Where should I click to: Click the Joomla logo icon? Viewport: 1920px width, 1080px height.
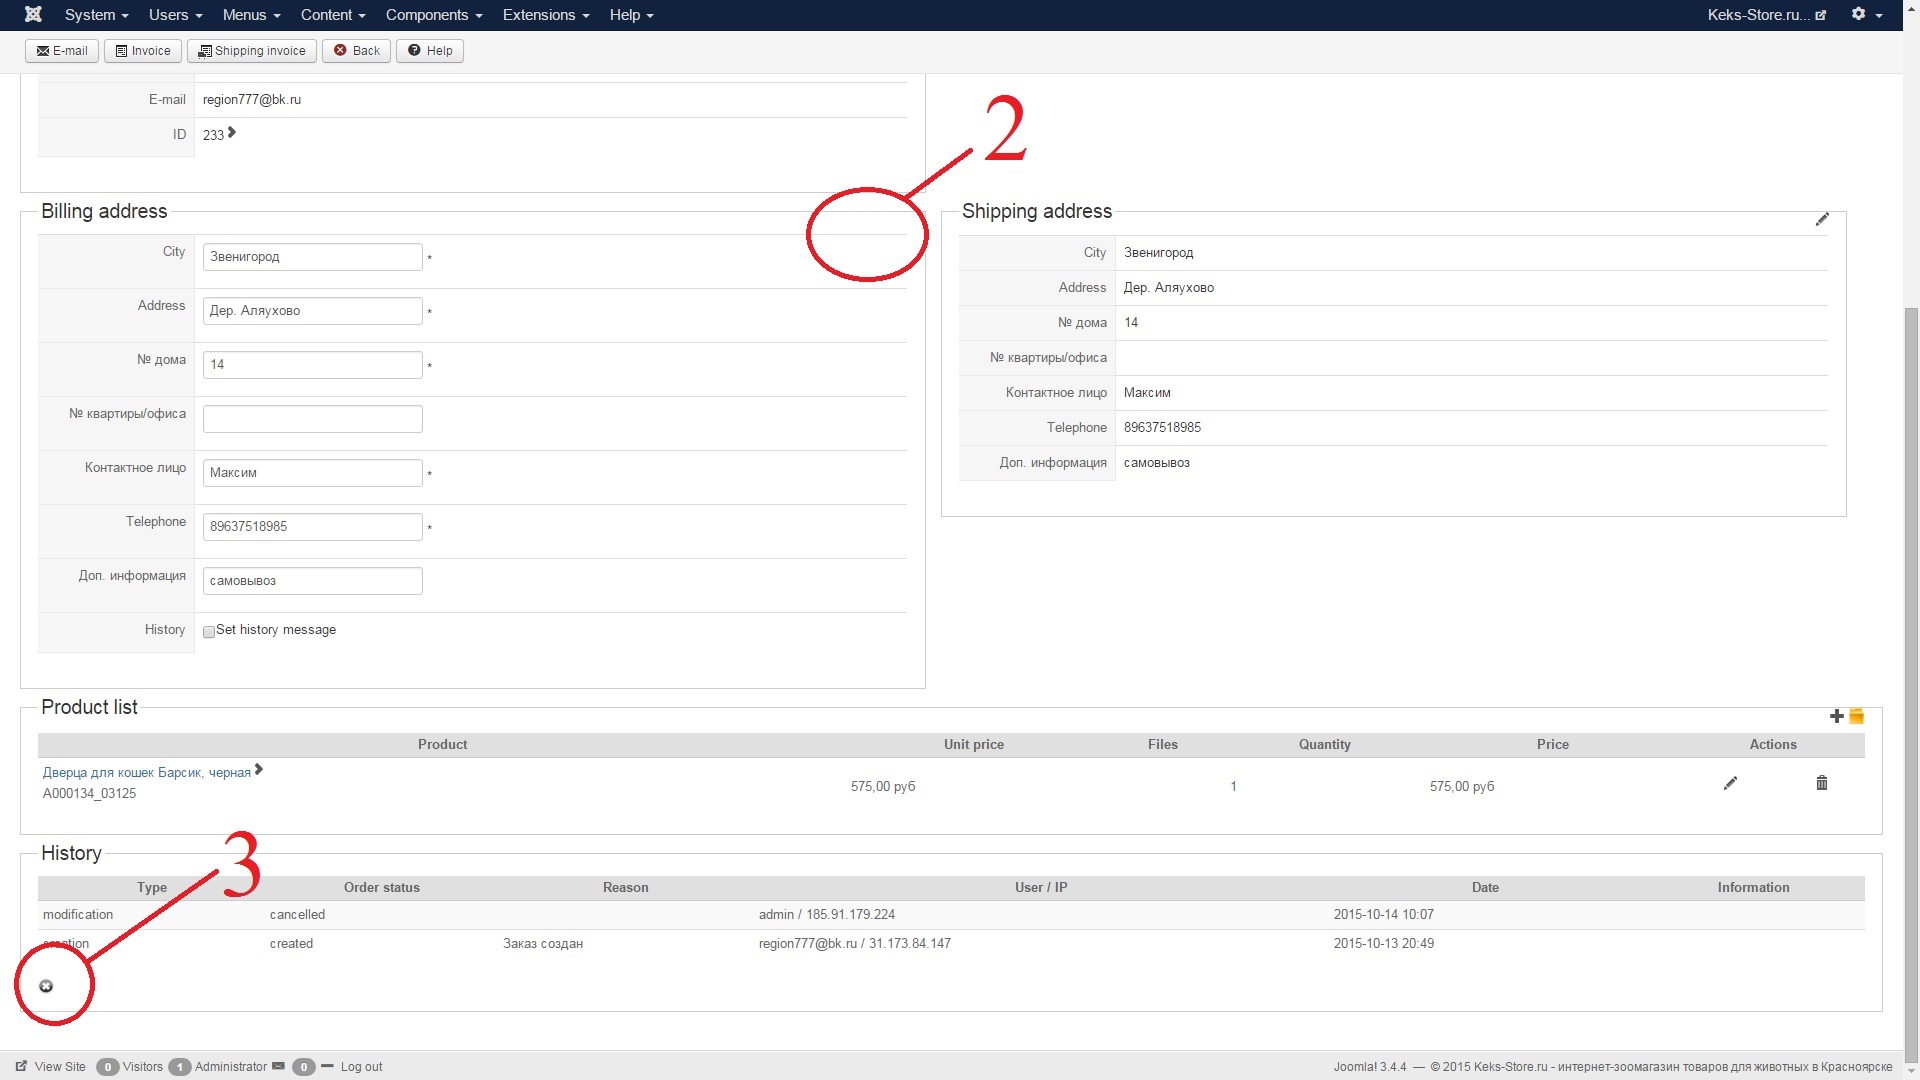33,15
